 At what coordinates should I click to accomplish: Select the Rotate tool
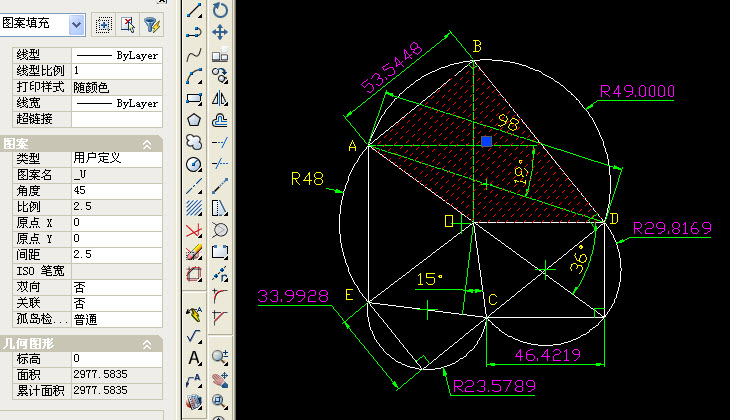(220, 10)
